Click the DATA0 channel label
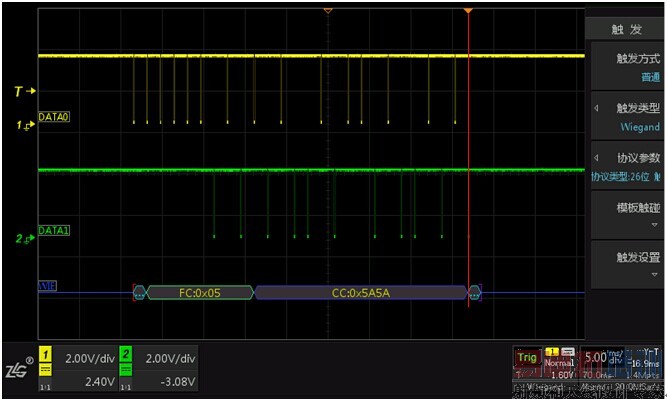The height and width of the screenshot is (401, 667). 54,117
